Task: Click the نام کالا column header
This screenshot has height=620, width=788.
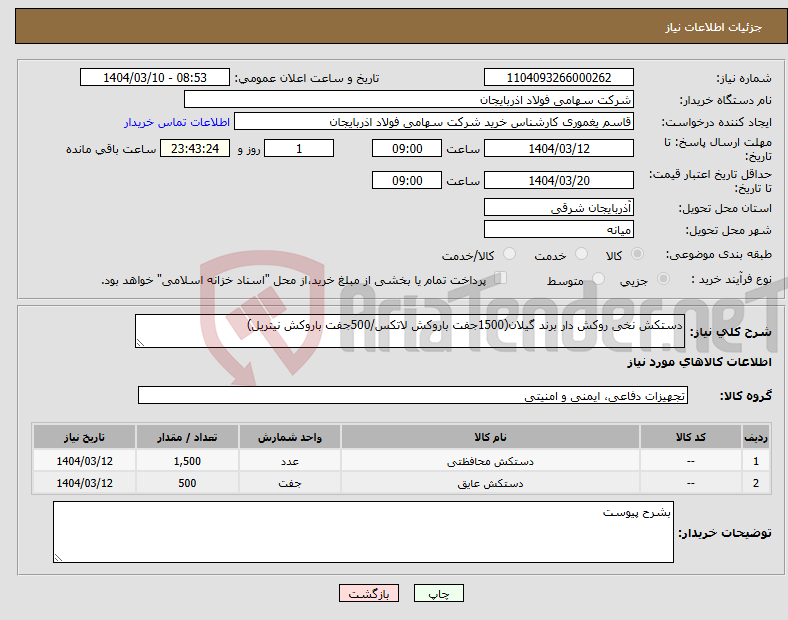Action: 490,437
